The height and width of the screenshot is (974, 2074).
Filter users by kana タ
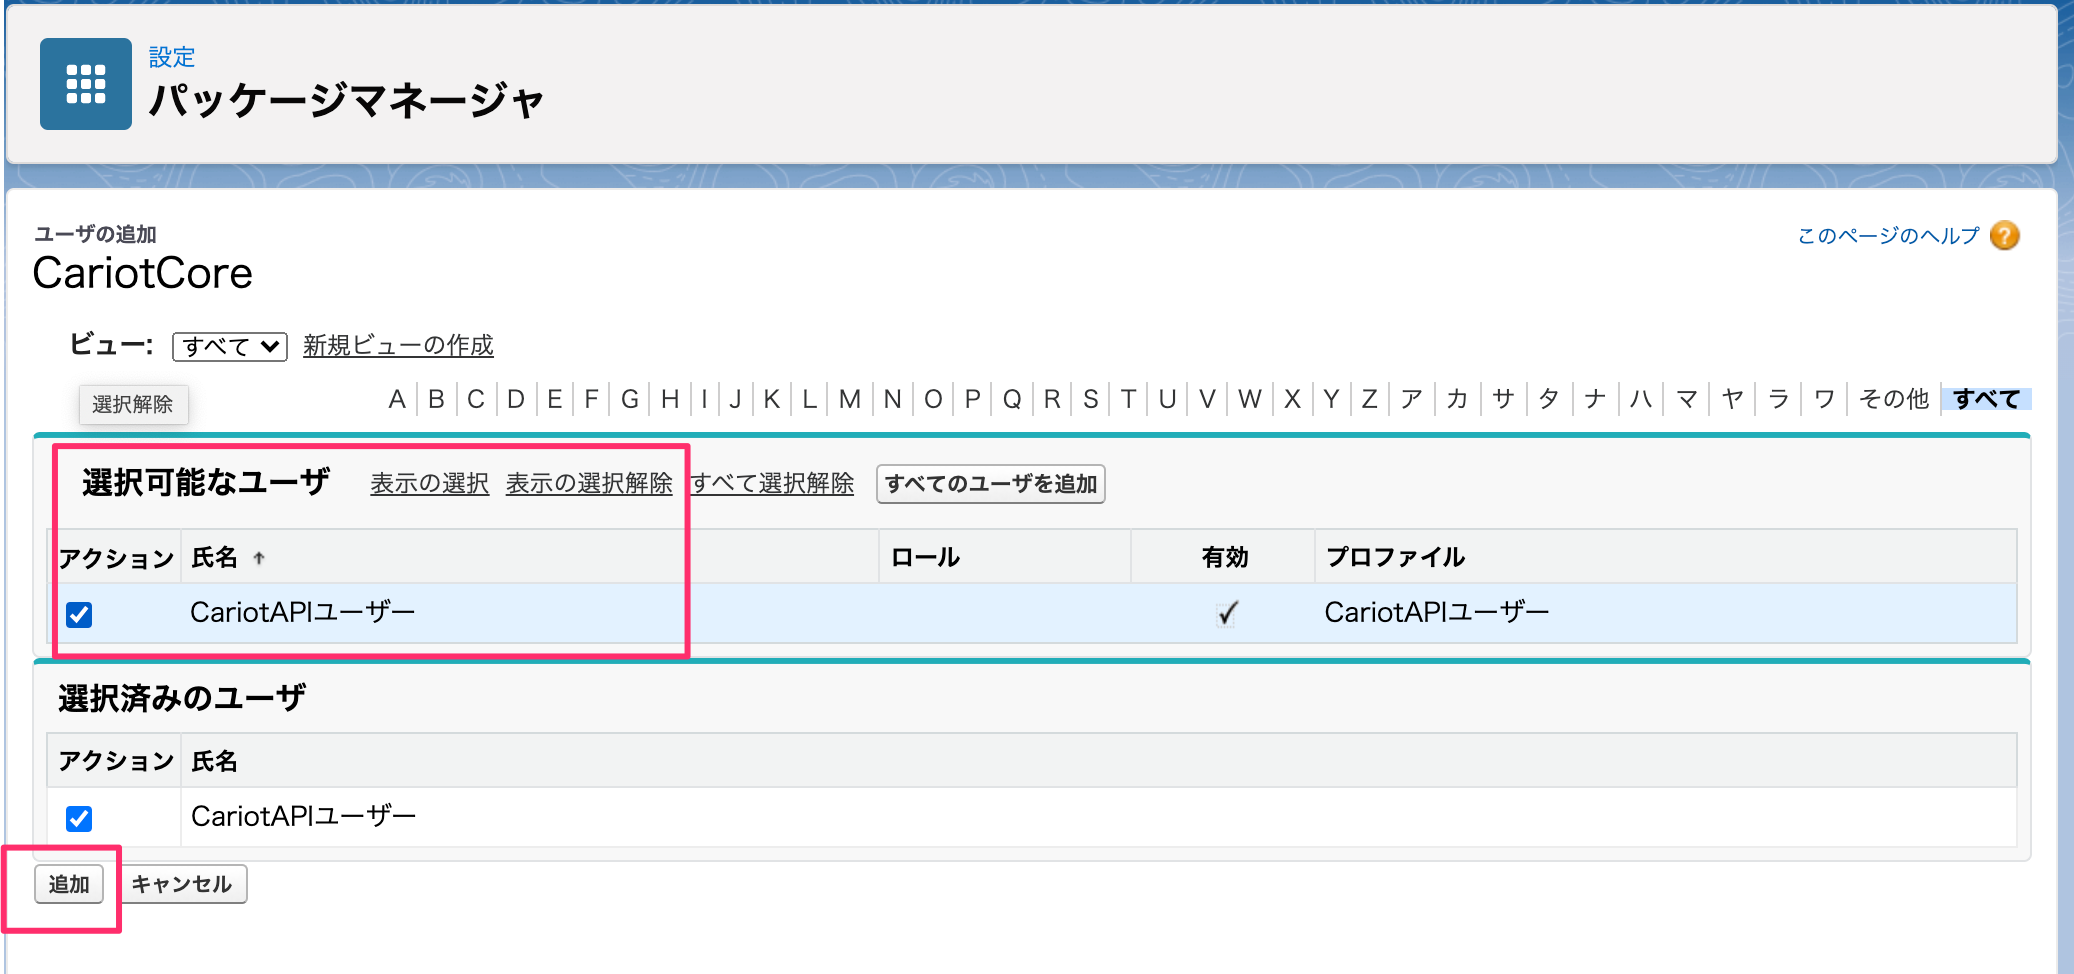[1549, 399]
